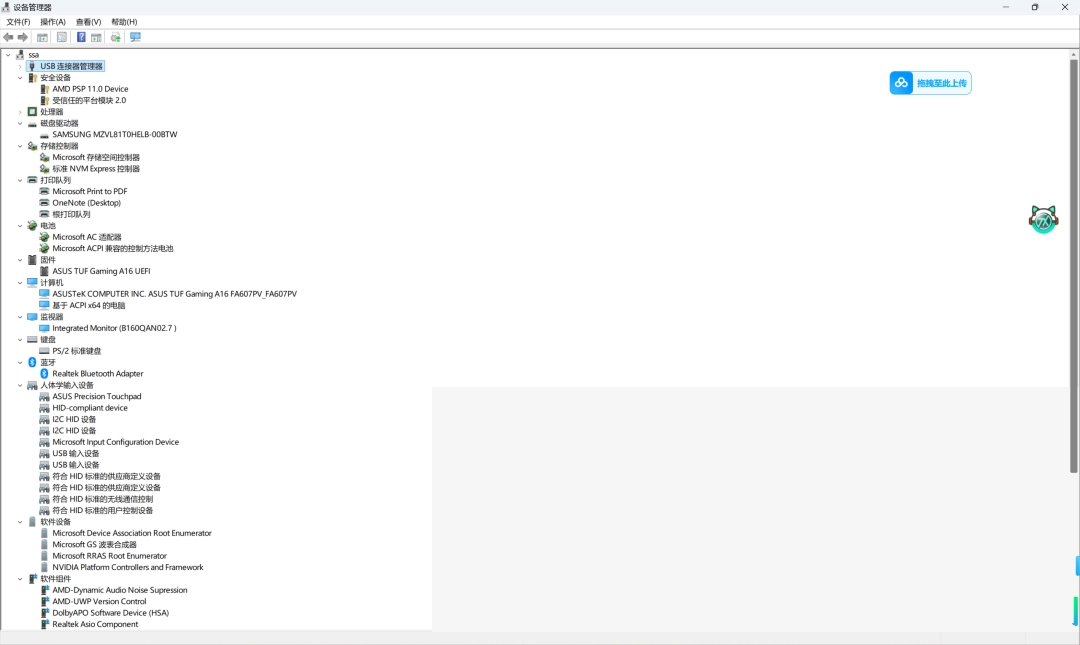Click the monitor icon beside 监视器
The width and height of the screenshot is (1080, 645).
pyautogui.click(x=32, y=317)
